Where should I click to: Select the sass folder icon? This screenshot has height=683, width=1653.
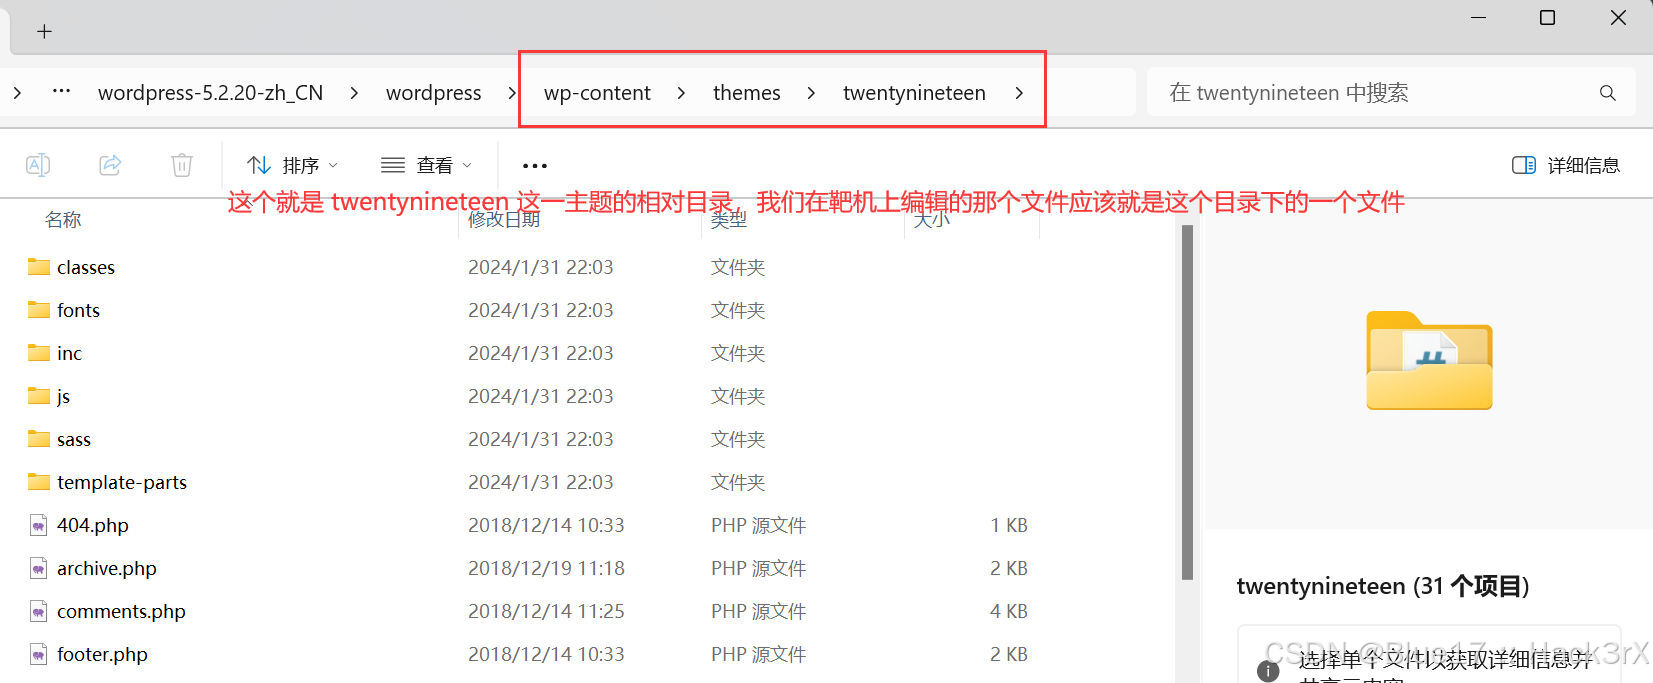[39, 439]
